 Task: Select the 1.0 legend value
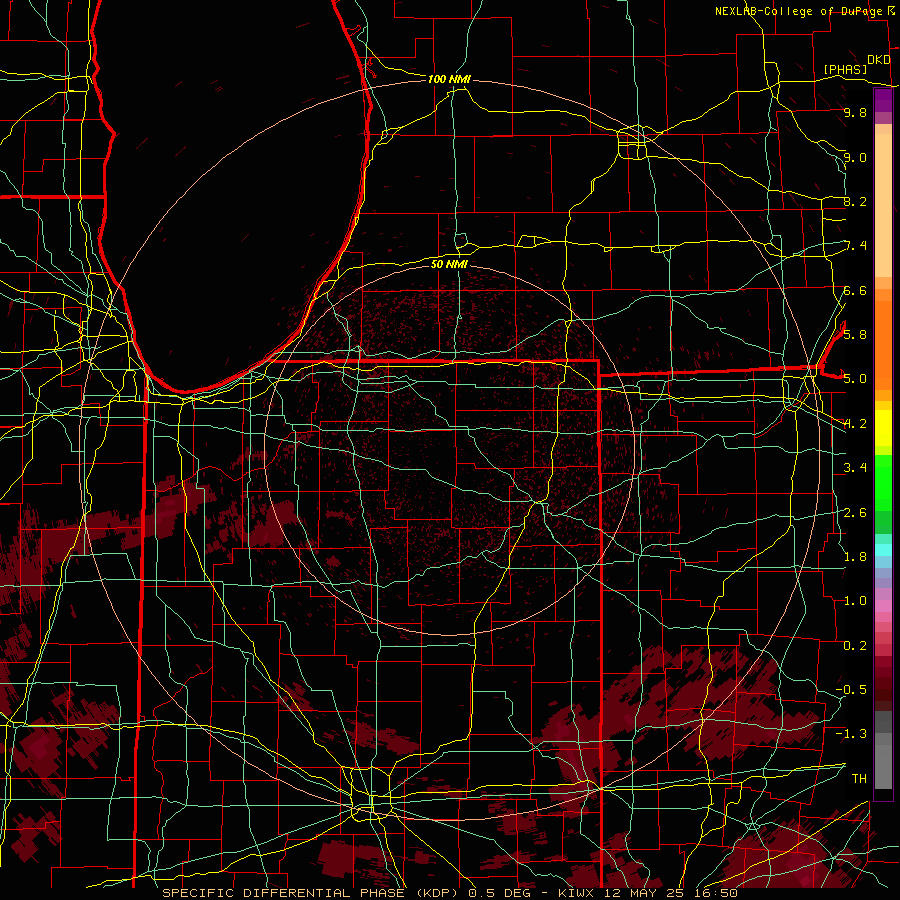pos(855,600)
